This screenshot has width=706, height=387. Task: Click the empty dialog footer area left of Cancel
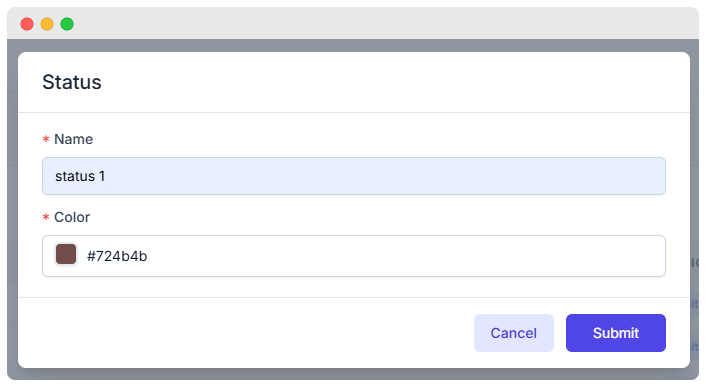click(243, 333)
